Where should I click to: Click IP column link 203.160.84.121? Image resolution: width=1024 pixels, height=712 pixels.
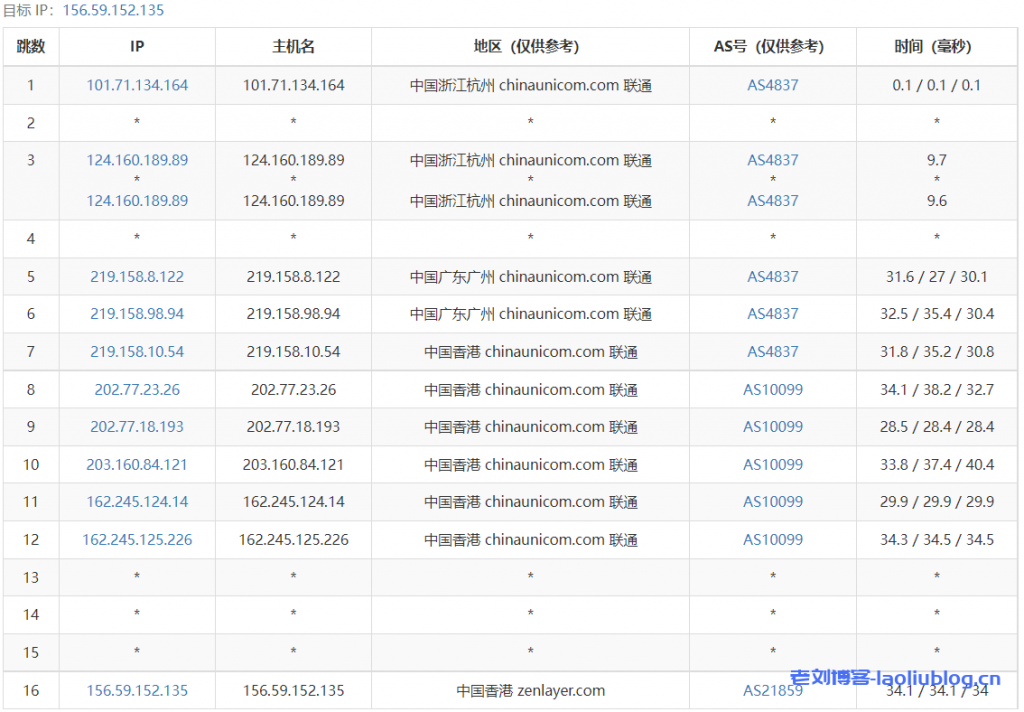point(137,465)
